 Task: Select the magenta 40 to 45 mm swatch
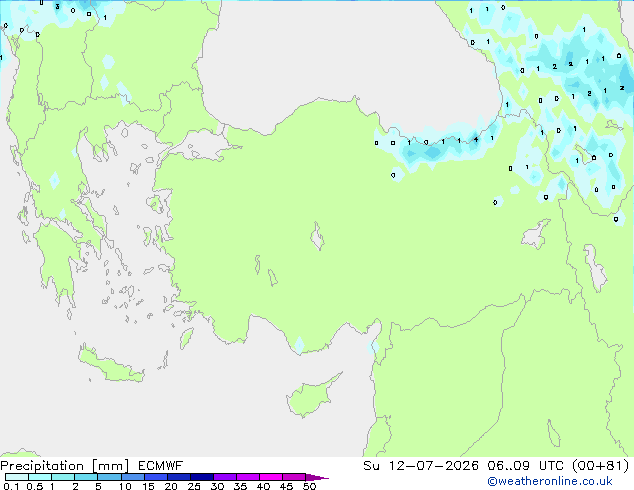point(271,477)
